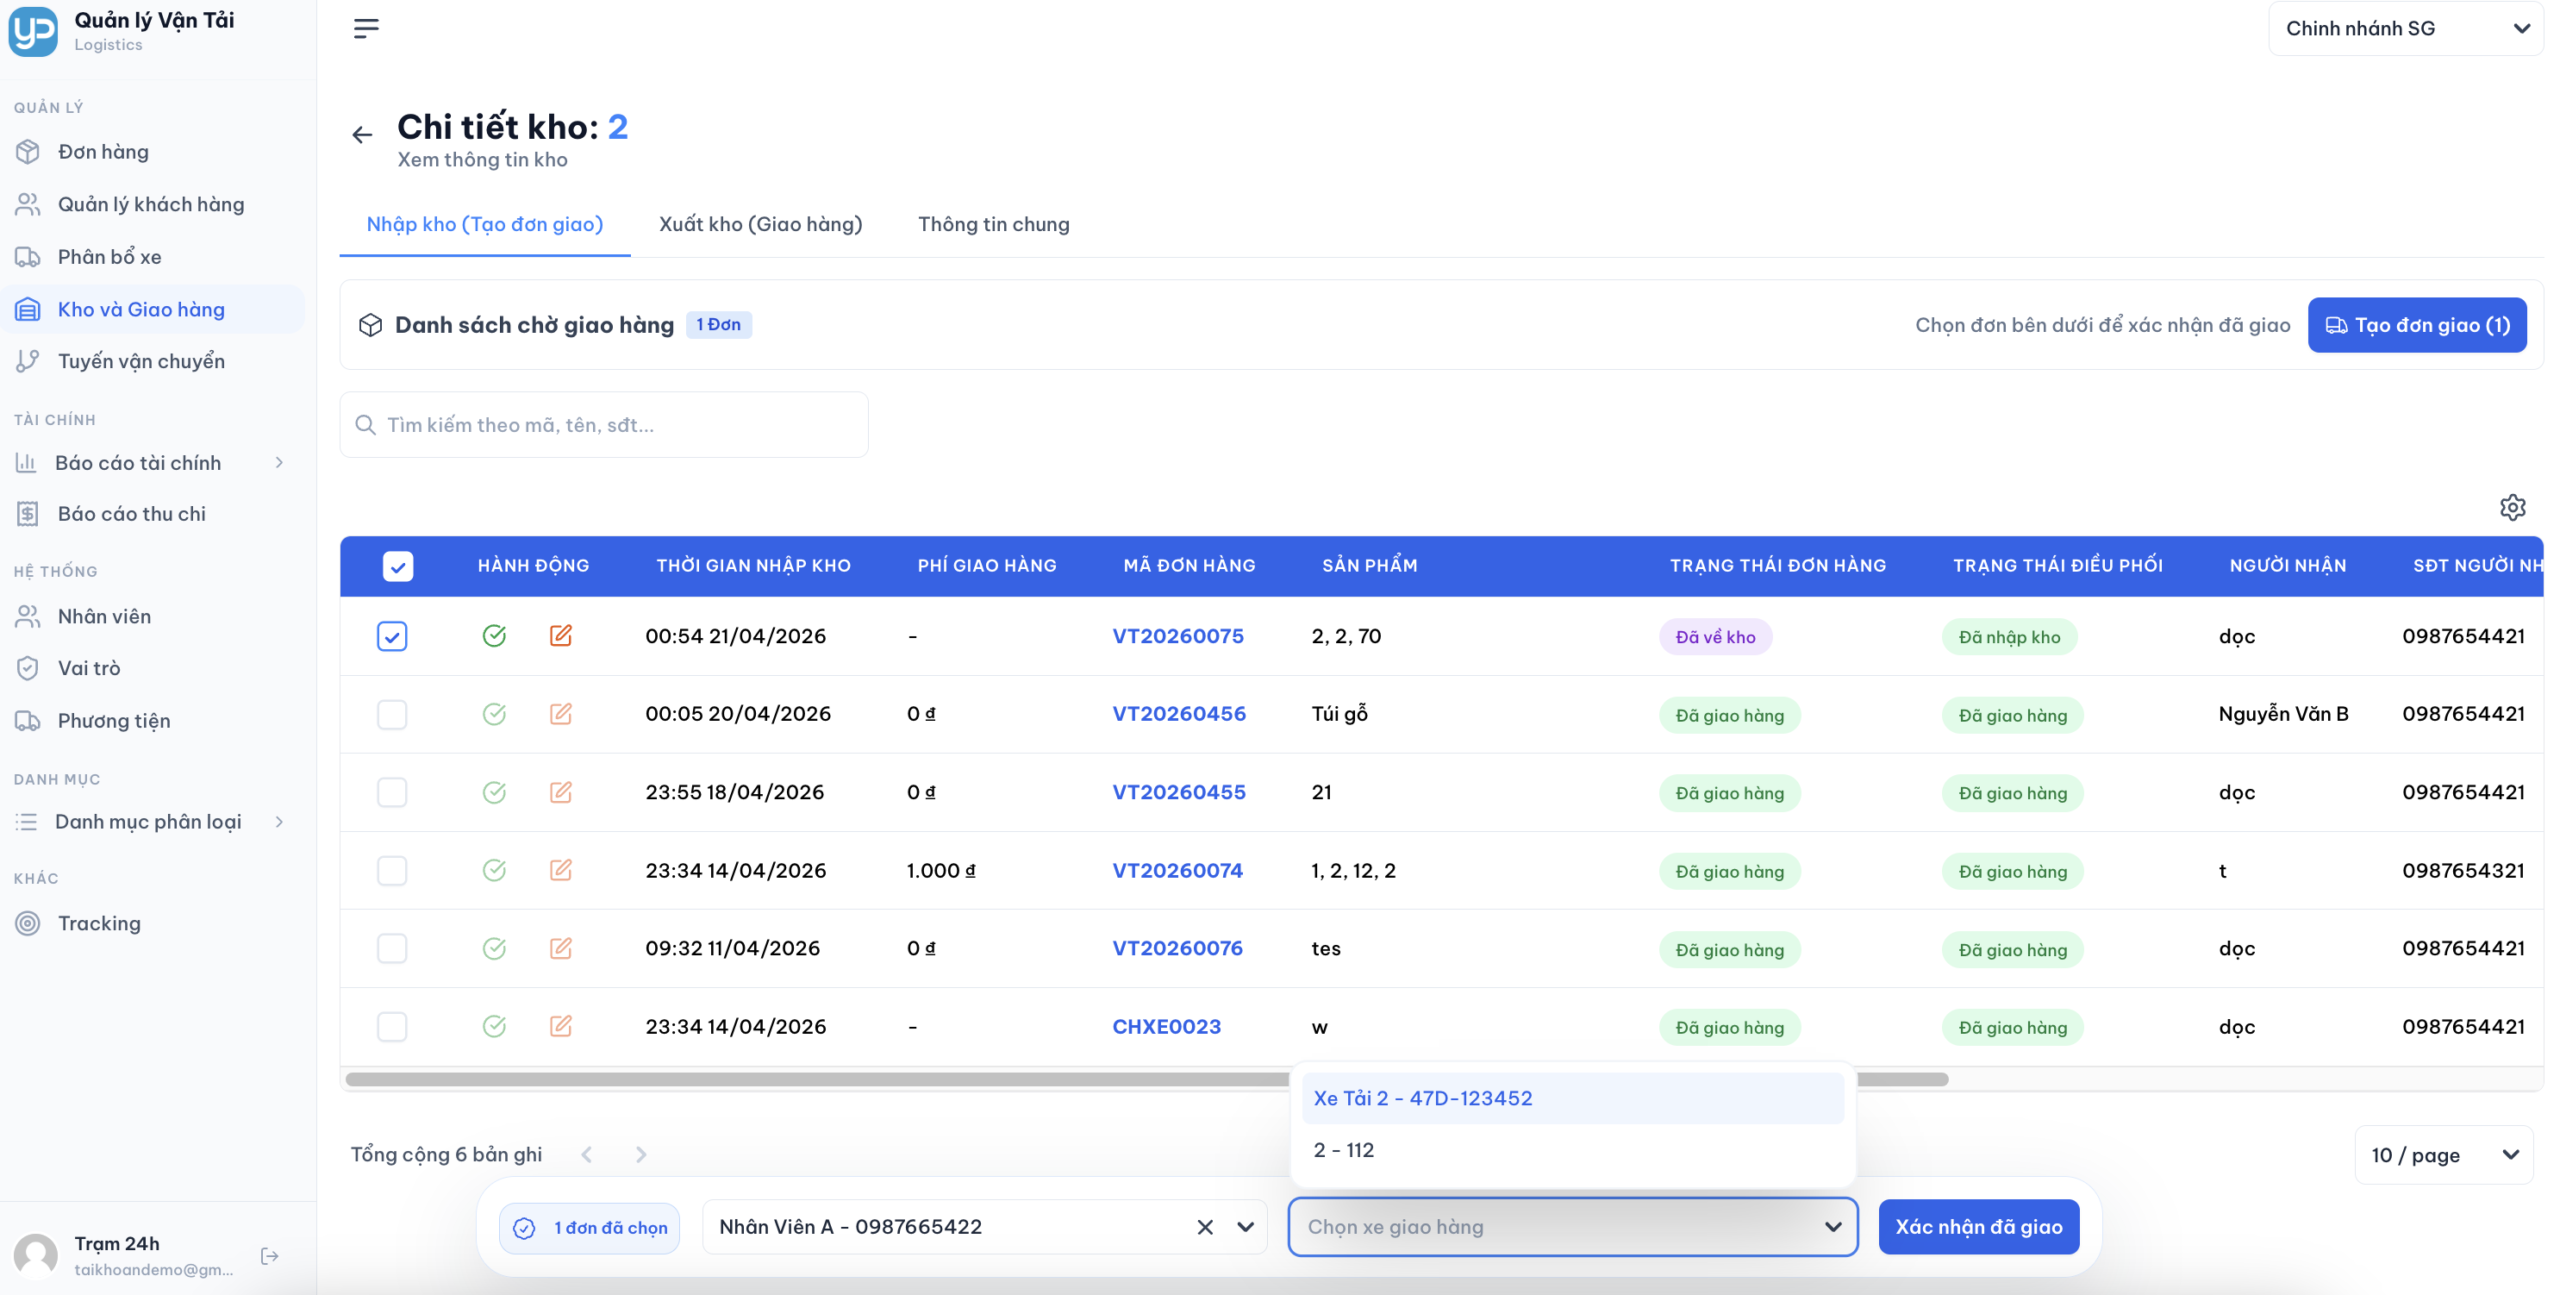Expand Danh mục phân loại submenu
This screenshot has height=1295, width=2560.
pyautogui.click(x=150, y=822)
